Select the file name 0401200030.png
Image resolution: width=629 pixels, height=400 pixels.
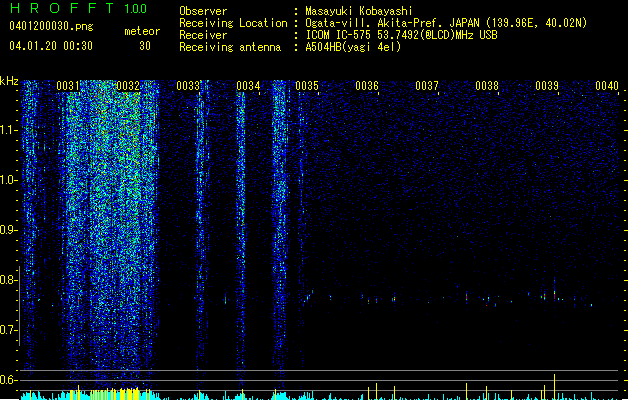point(51,26)
